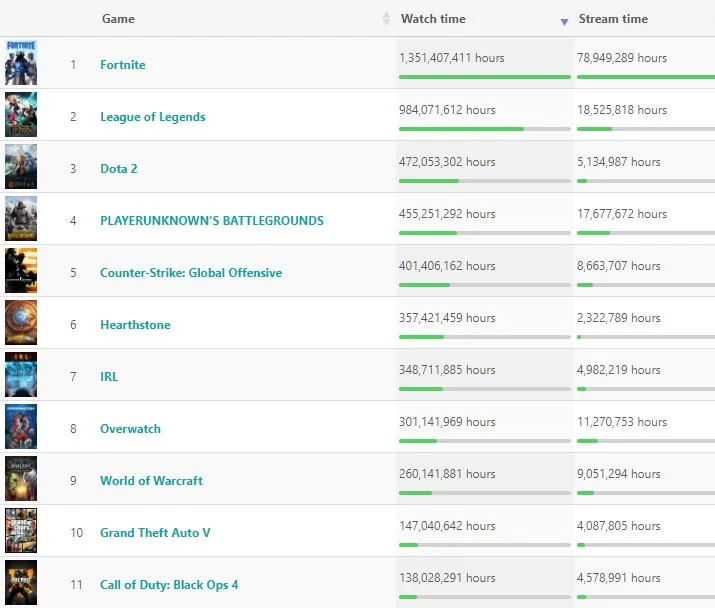715x608 pixels.
Task: Click the IRL cover thumbnail
Action: pyautogui.click(x=21, y=374)
